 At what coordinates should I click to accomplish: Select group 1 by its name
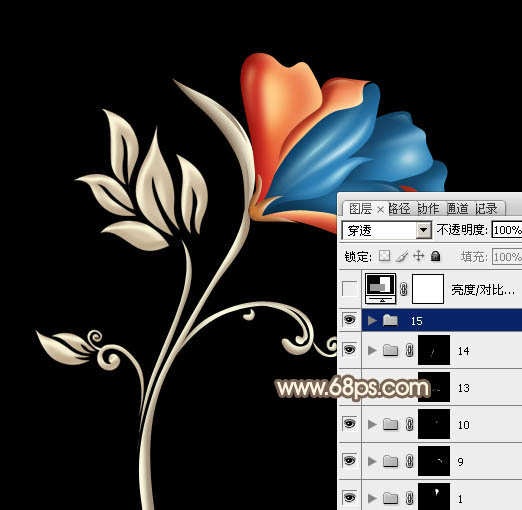click(x=460, y=499)
